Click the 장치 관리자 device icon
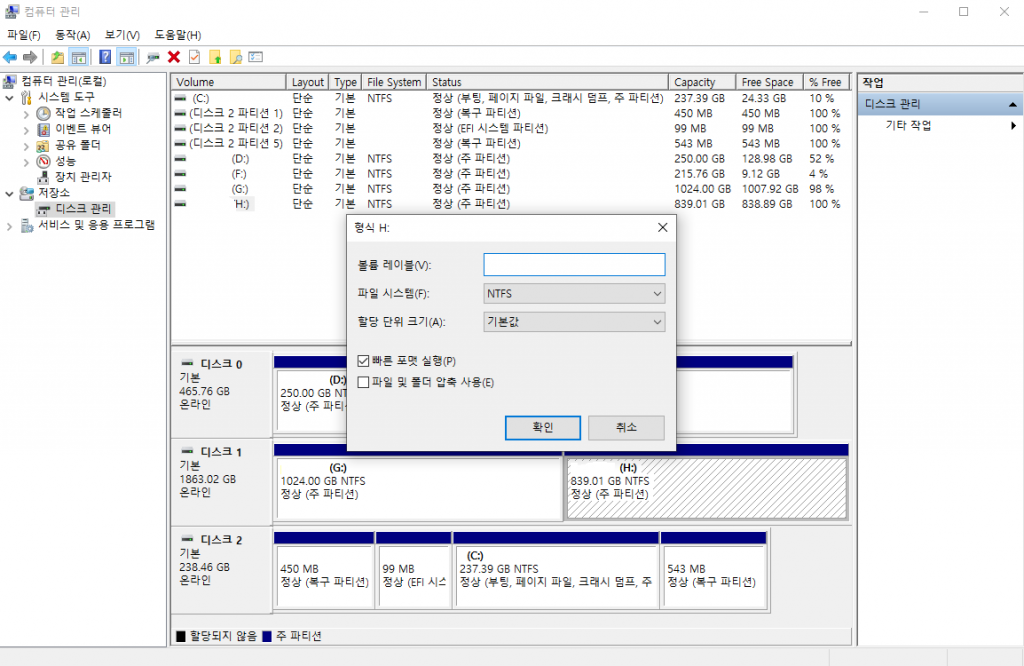1024x666 pixels. coord(43,177)
